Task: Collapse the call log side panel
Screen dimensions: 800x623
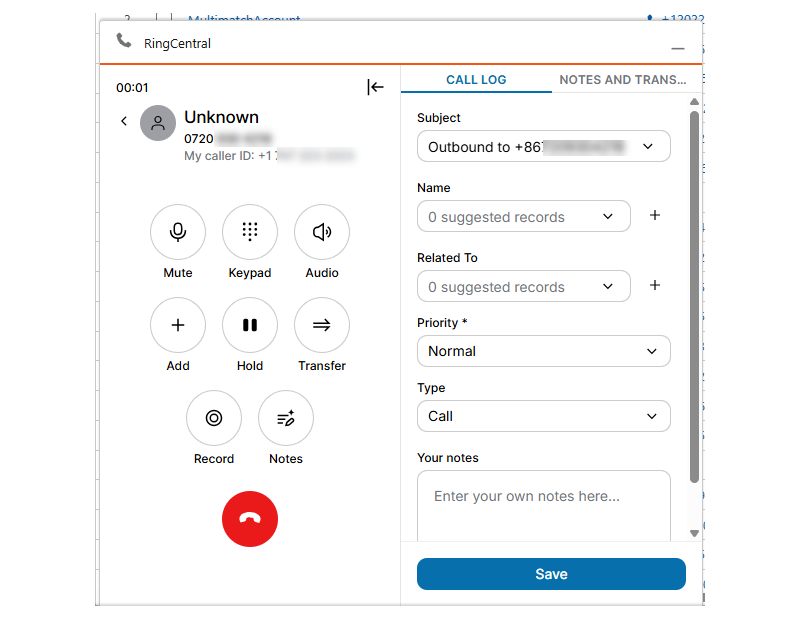Action: coord(375,87)
